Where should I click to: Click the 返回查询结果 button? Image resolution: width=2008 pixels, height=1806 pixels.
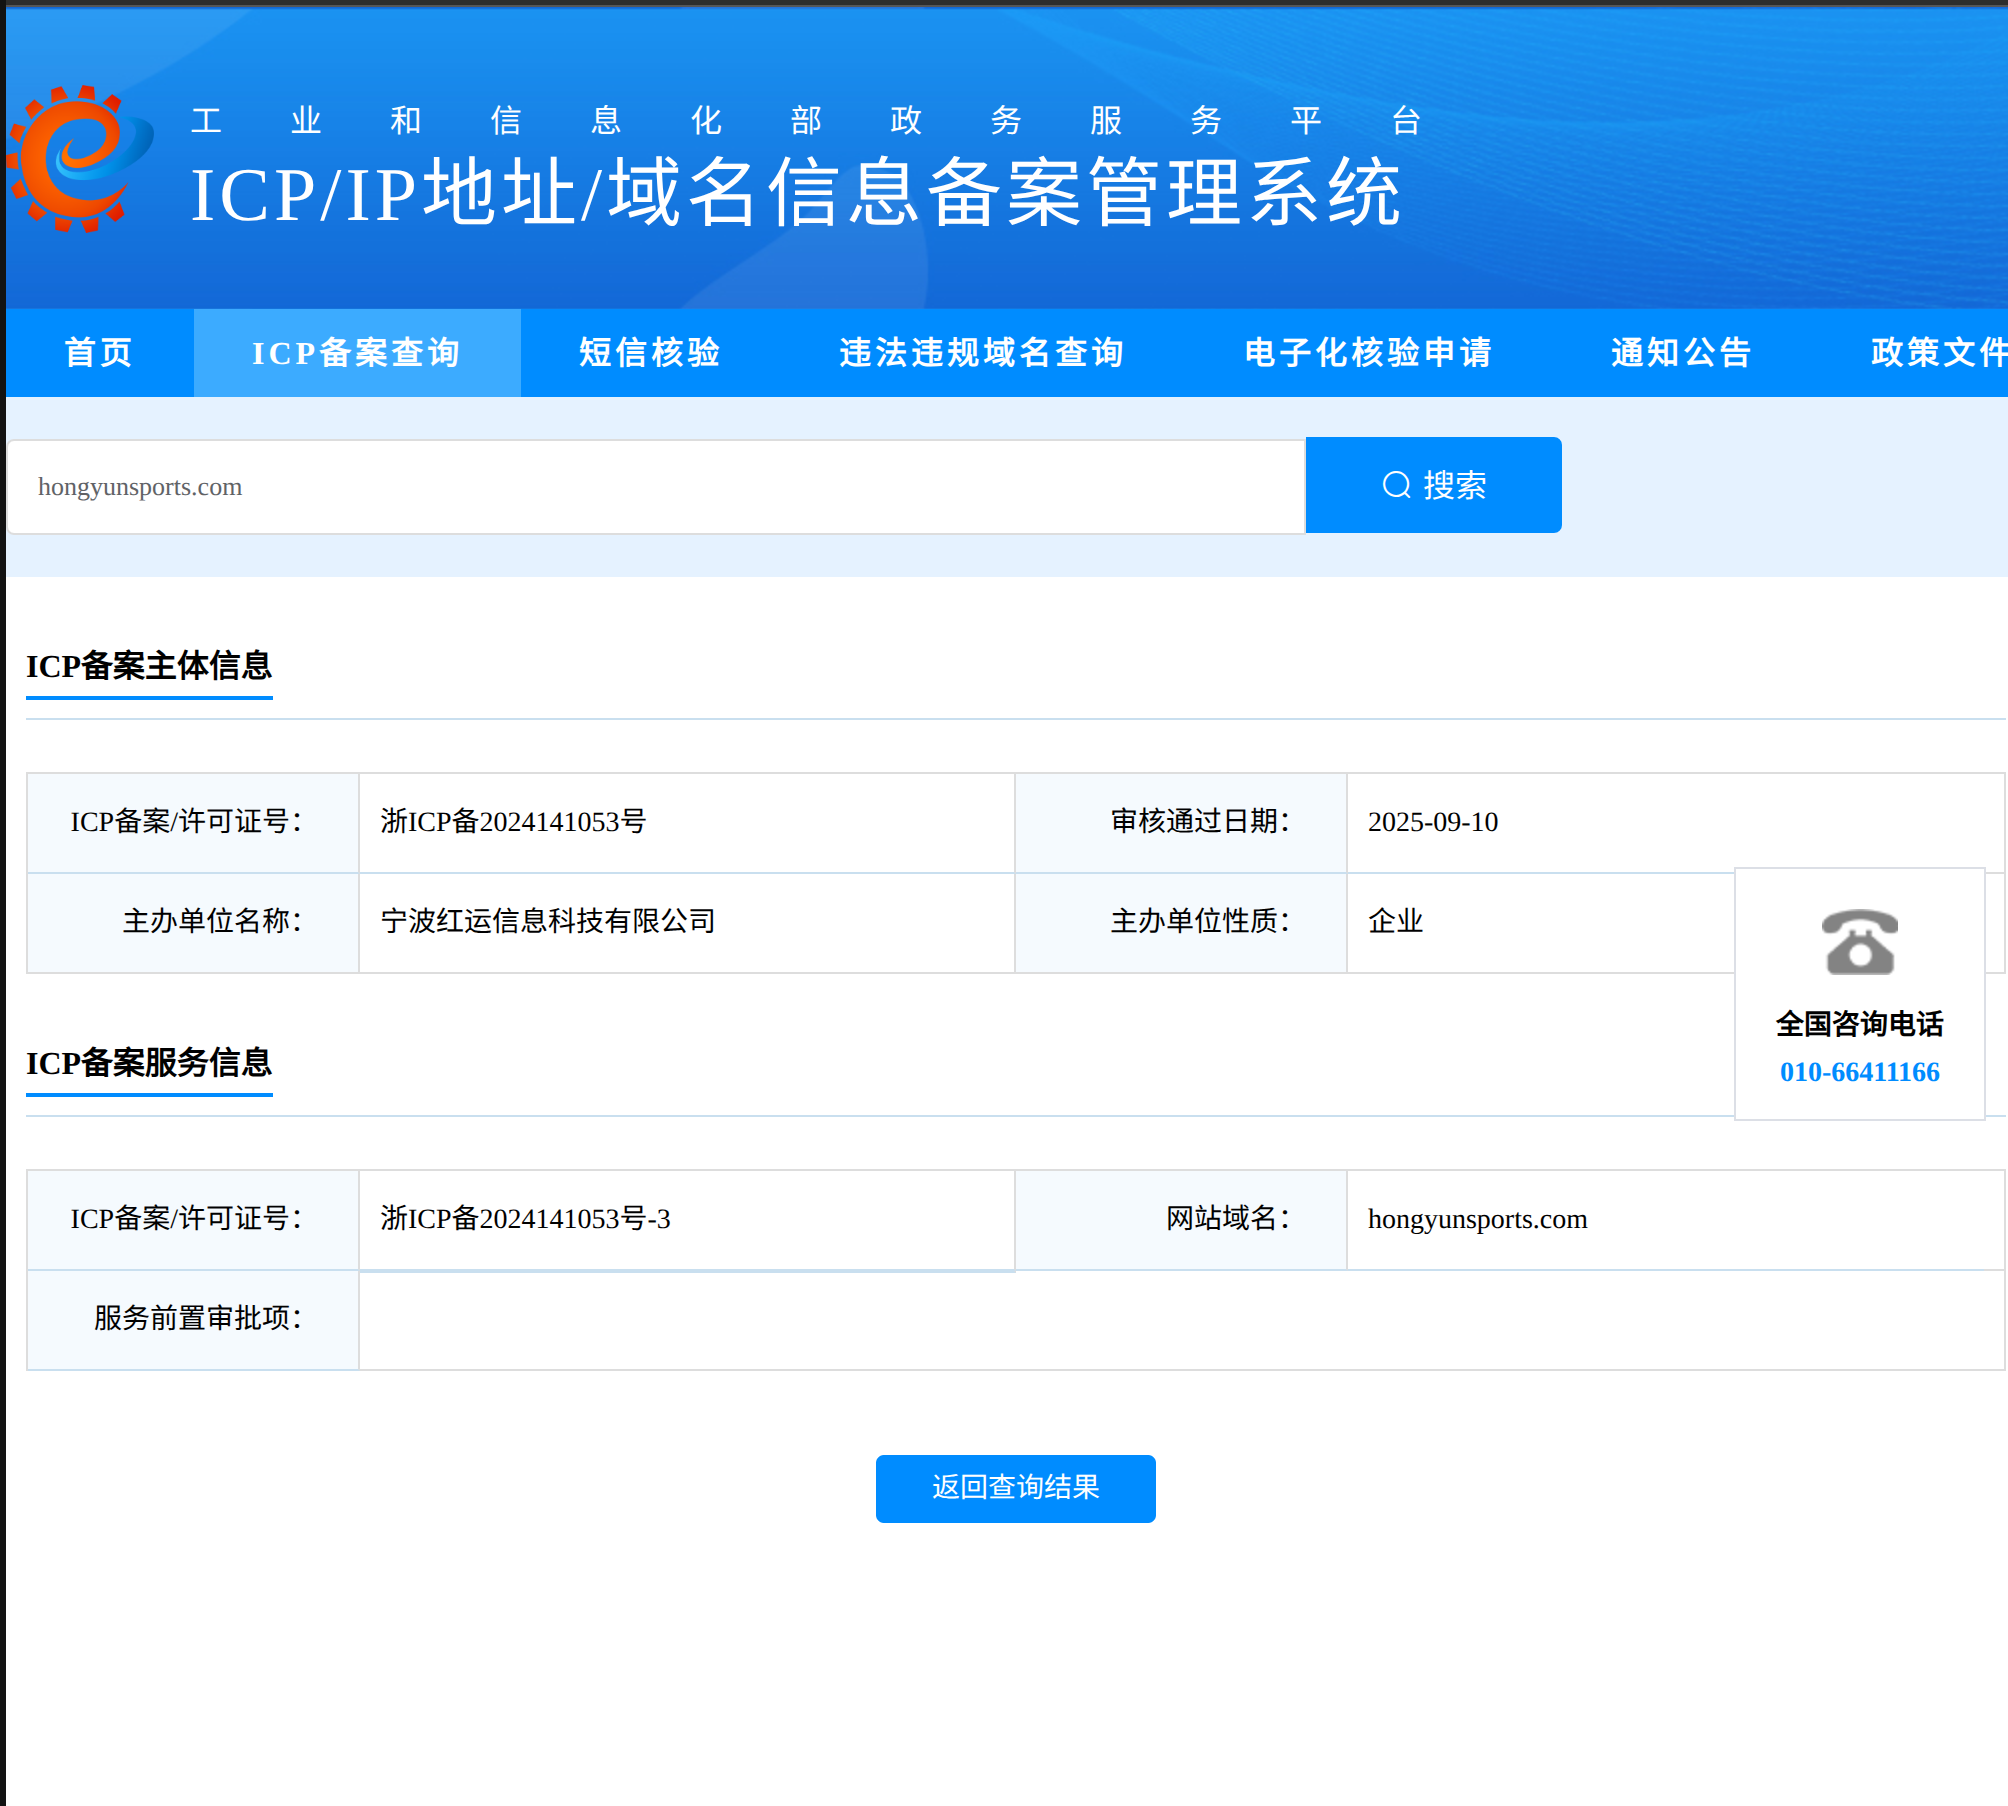tap(1015, 1488)
